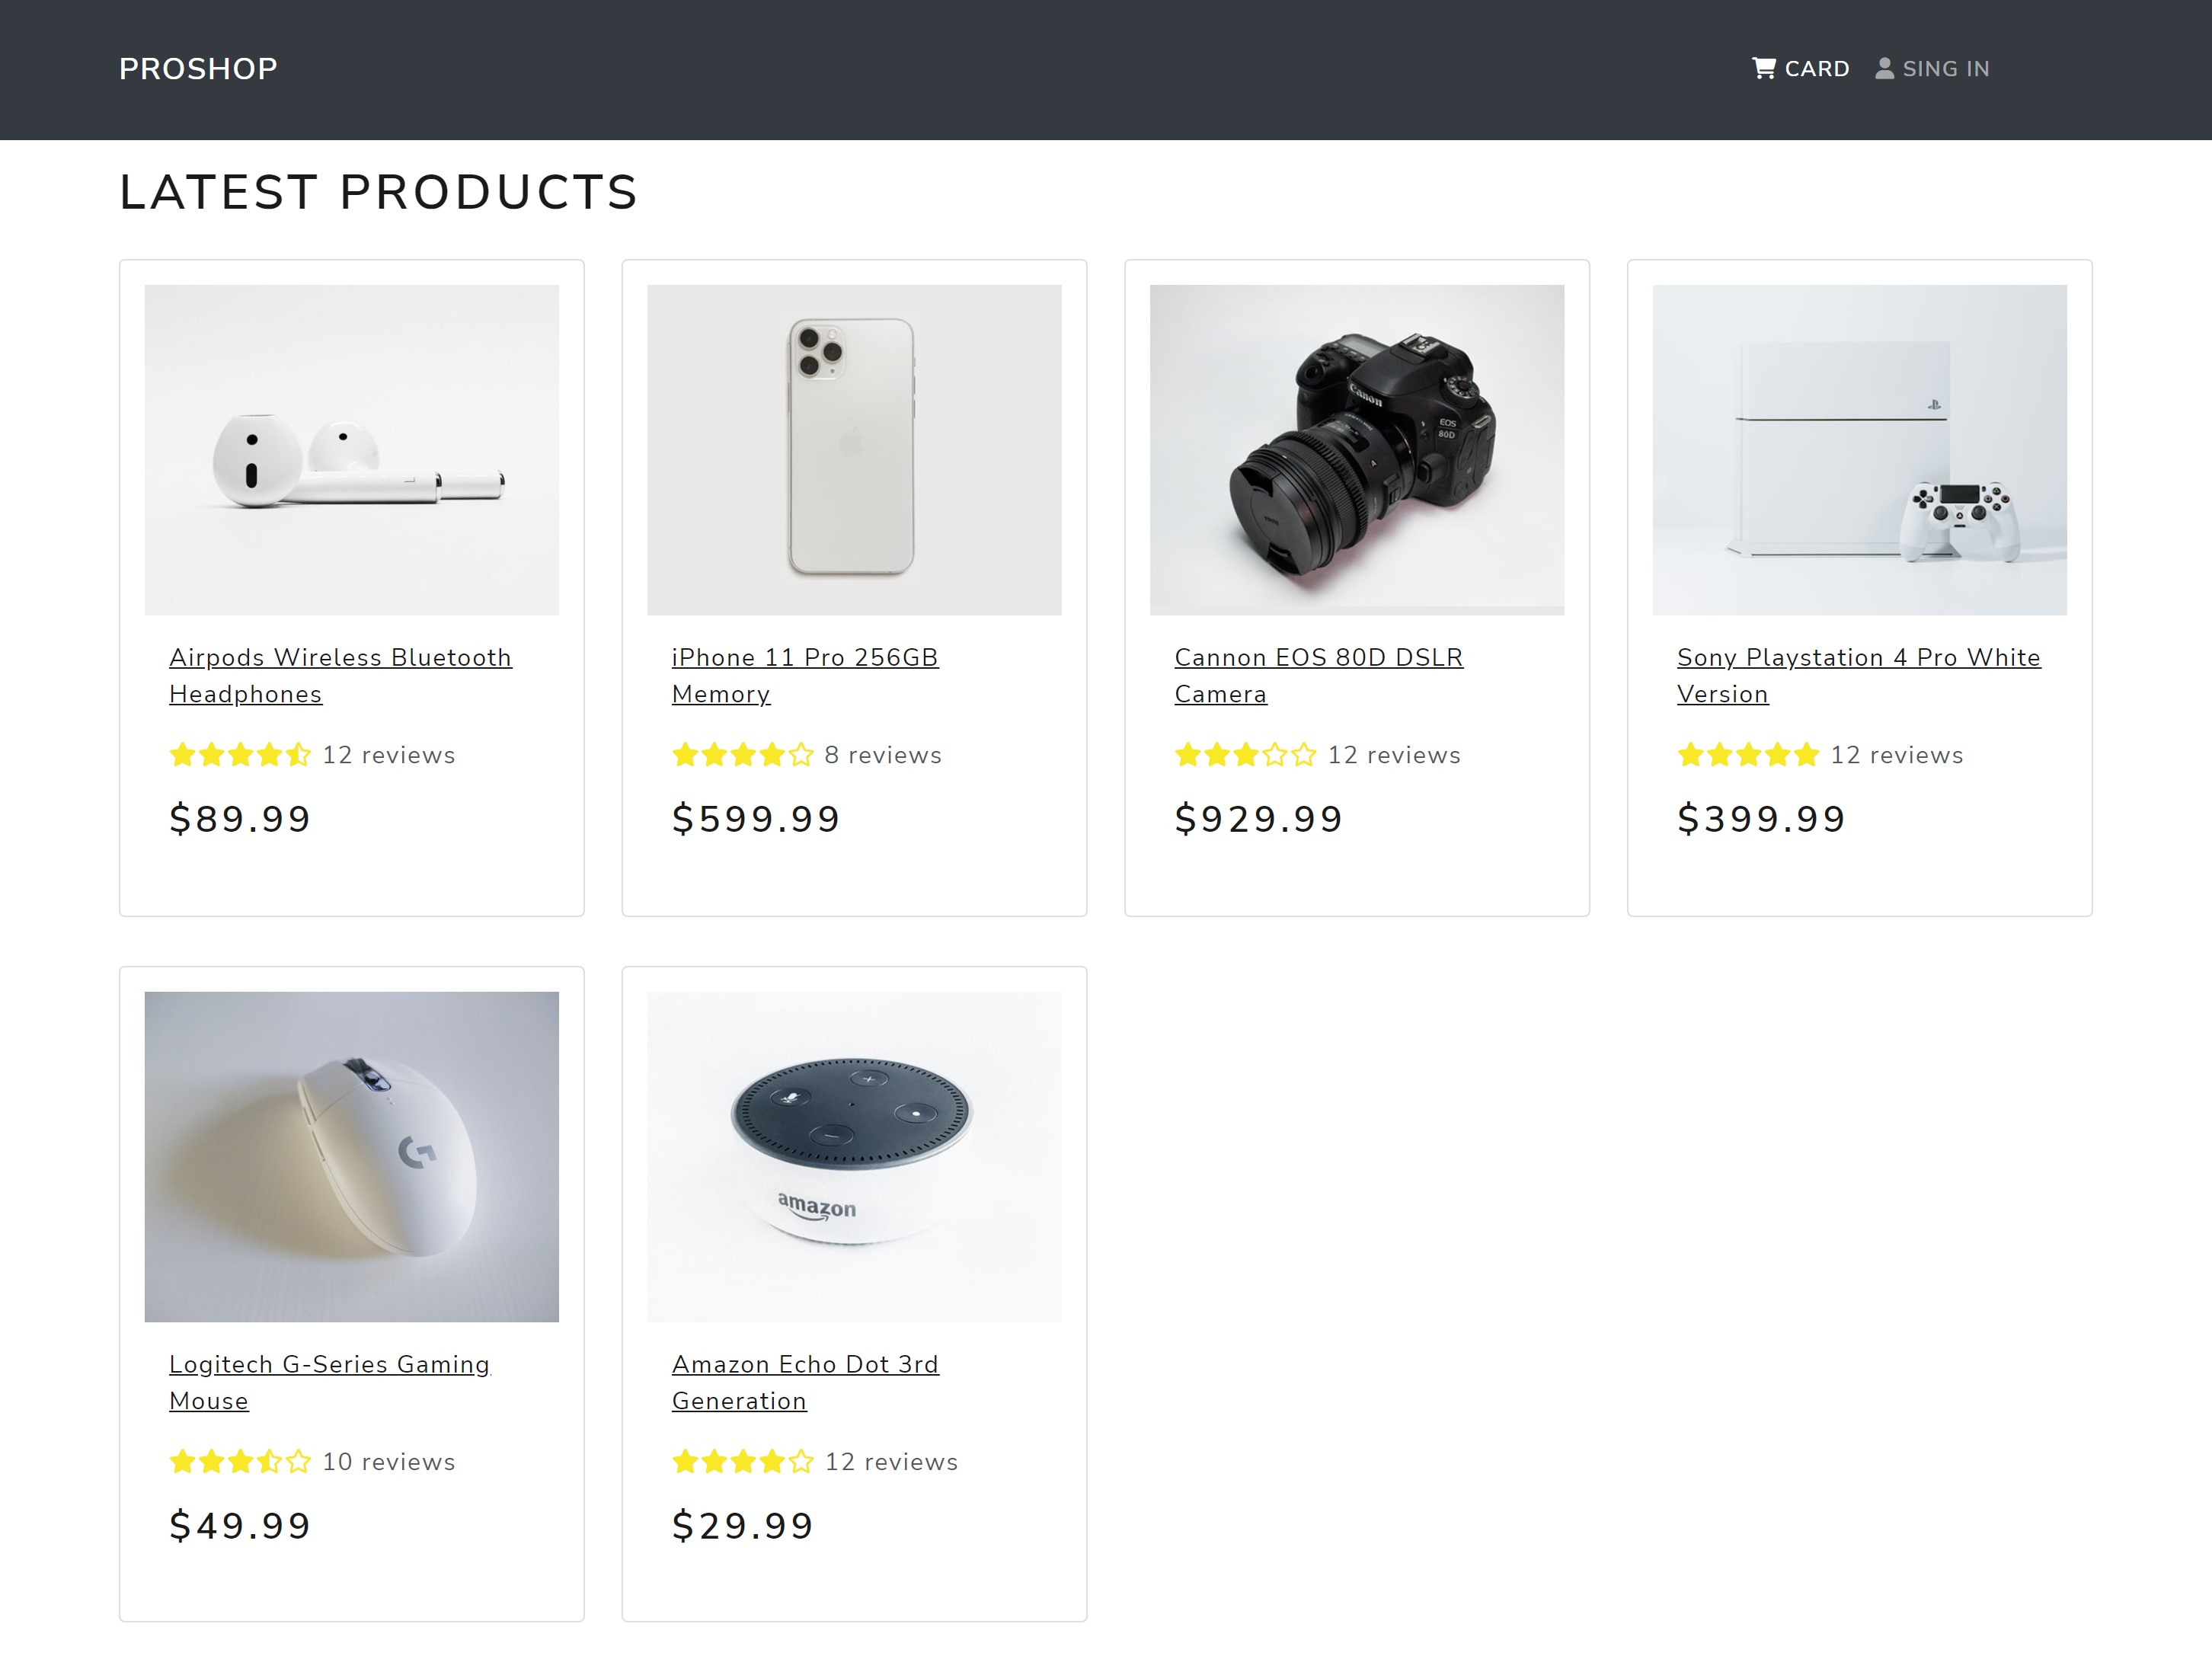2212x1659 pixels.
Task: Click the Logitech mouse star rating
Action: pyautogui.click(x=240, y=1462)
